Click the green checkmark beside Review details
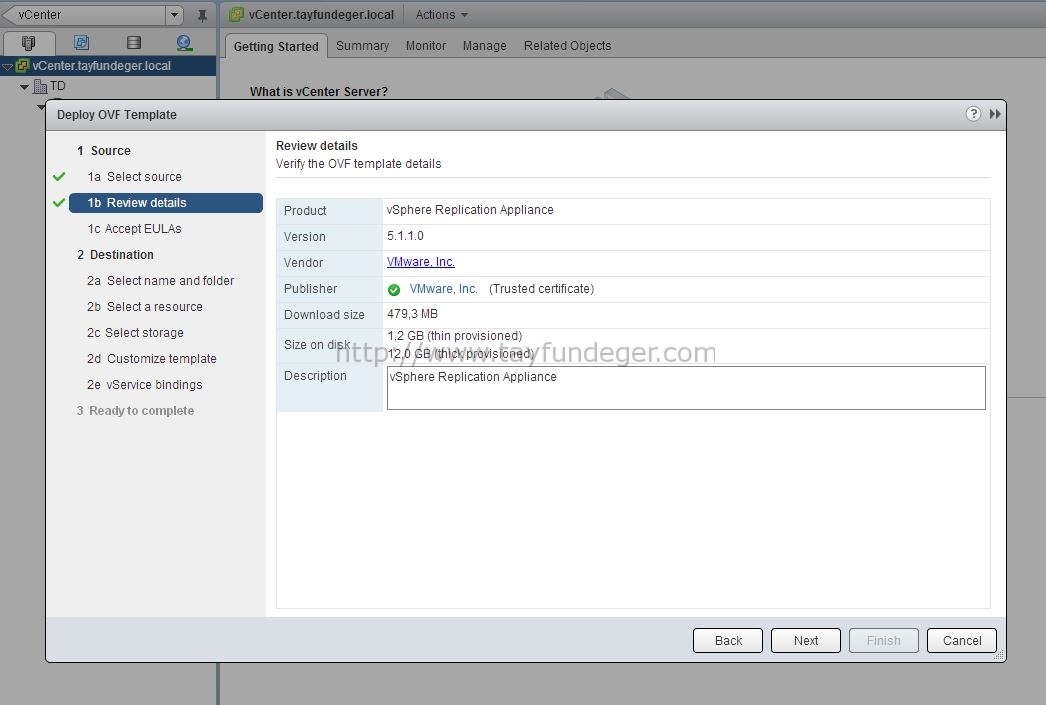 (x=59, y=202)
